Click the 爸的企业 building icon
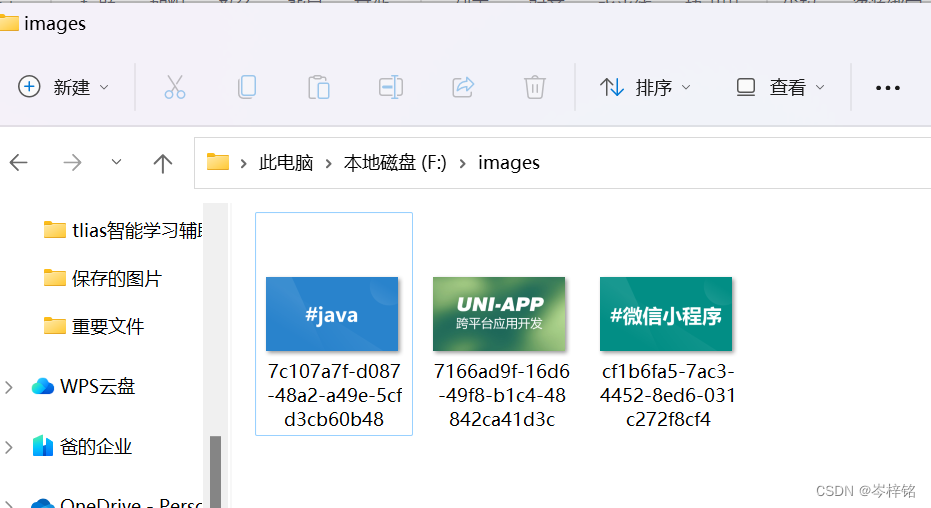Screen dimensions: 931x508 43,446
